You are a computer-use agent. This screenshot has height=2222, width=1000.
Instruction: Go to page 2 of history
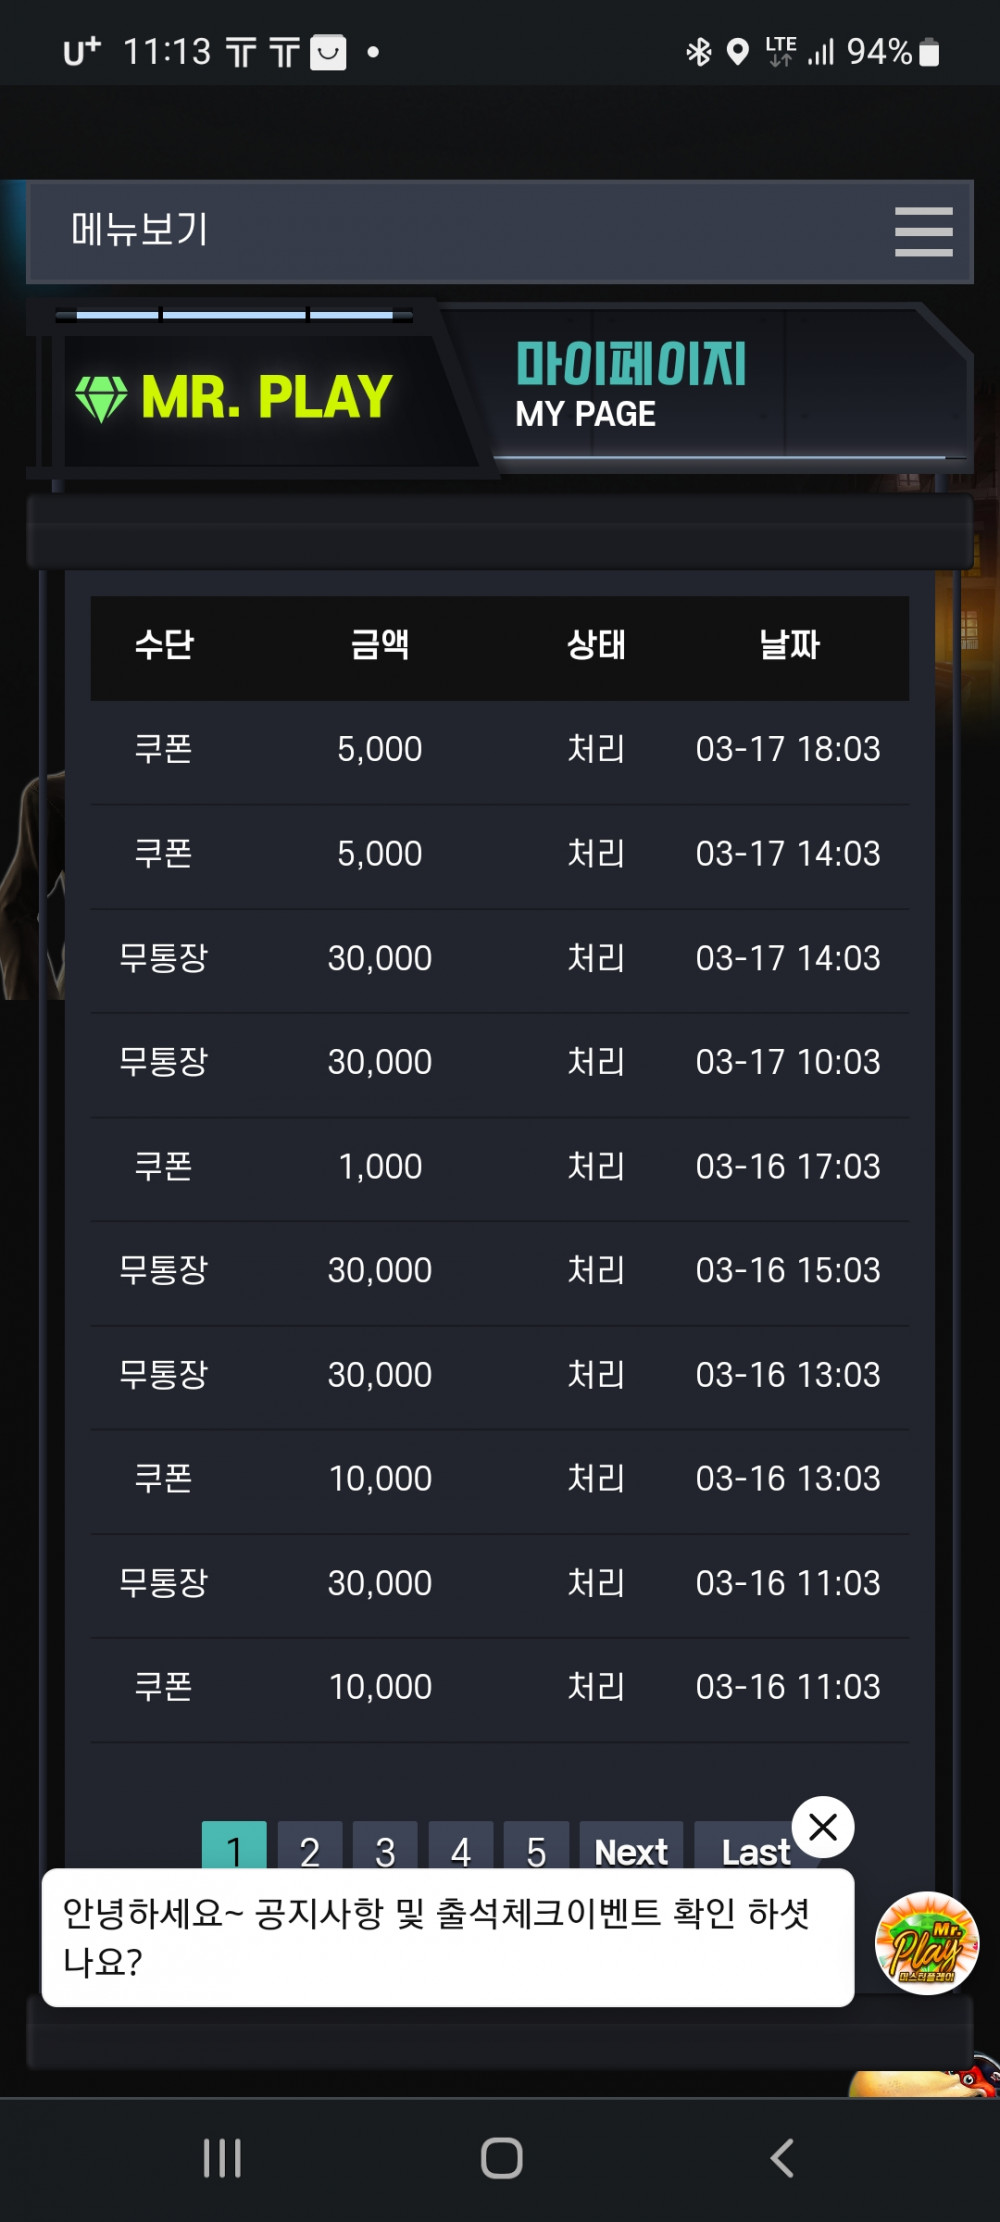tap(310, 1846)
